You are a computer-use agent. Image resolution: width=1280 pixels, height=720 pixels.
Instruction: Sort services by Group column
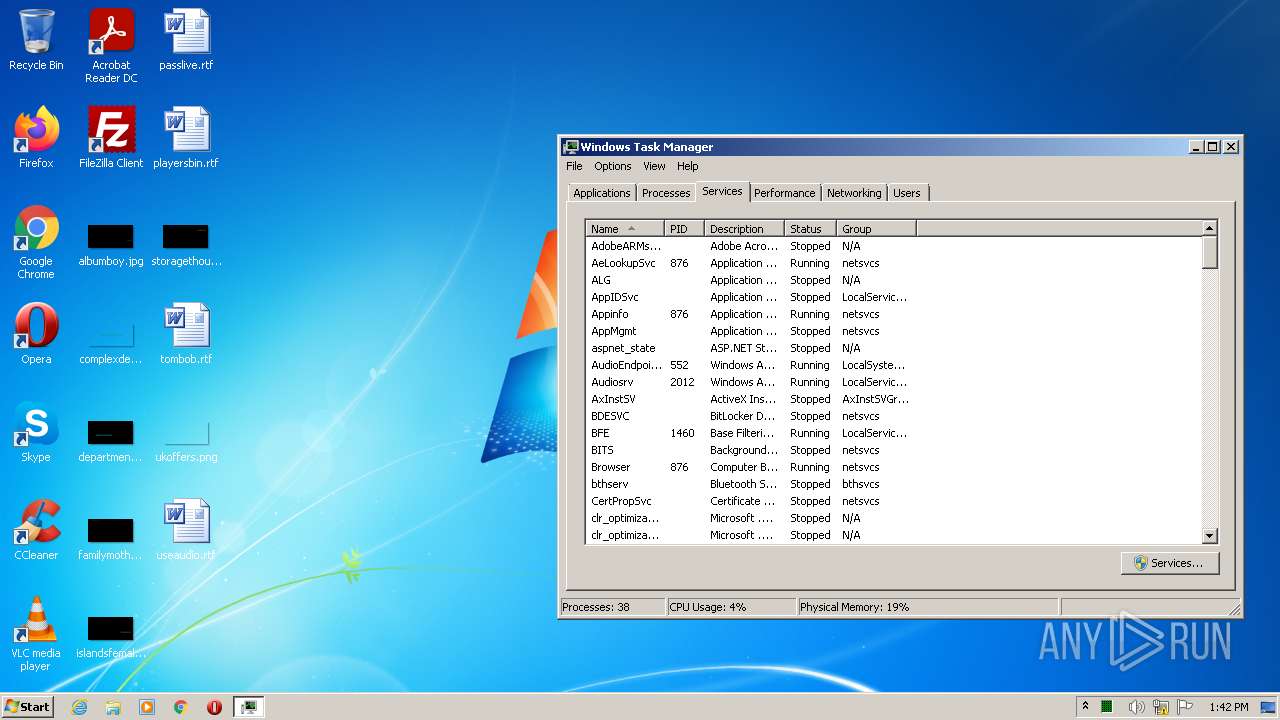[x=876, y=229]
